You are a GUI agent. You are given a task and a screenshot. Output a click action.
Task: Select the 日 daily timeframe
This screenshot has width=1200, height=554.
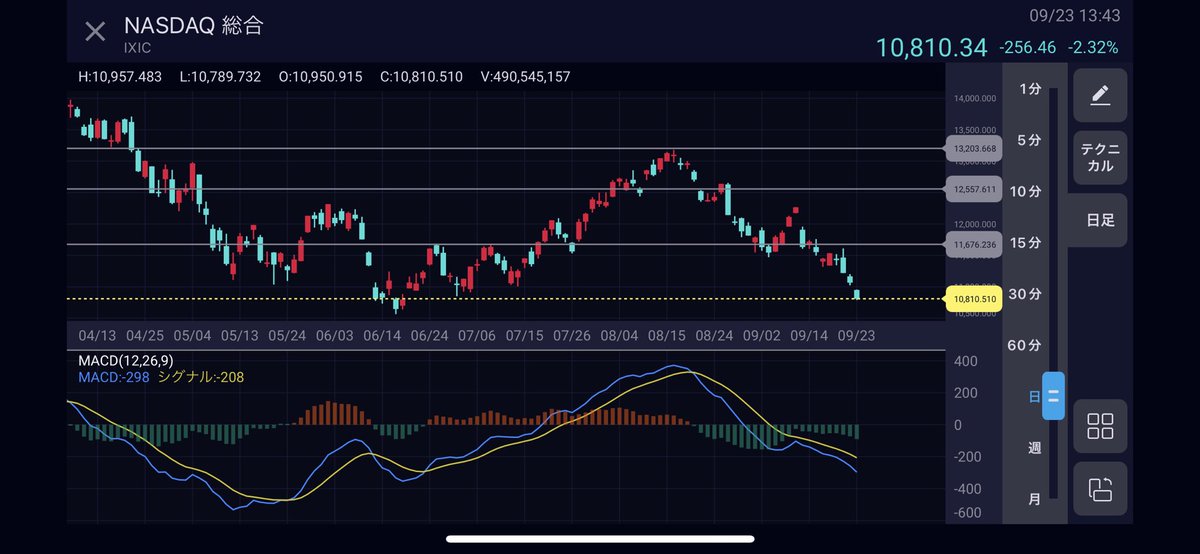(1034, 397)
